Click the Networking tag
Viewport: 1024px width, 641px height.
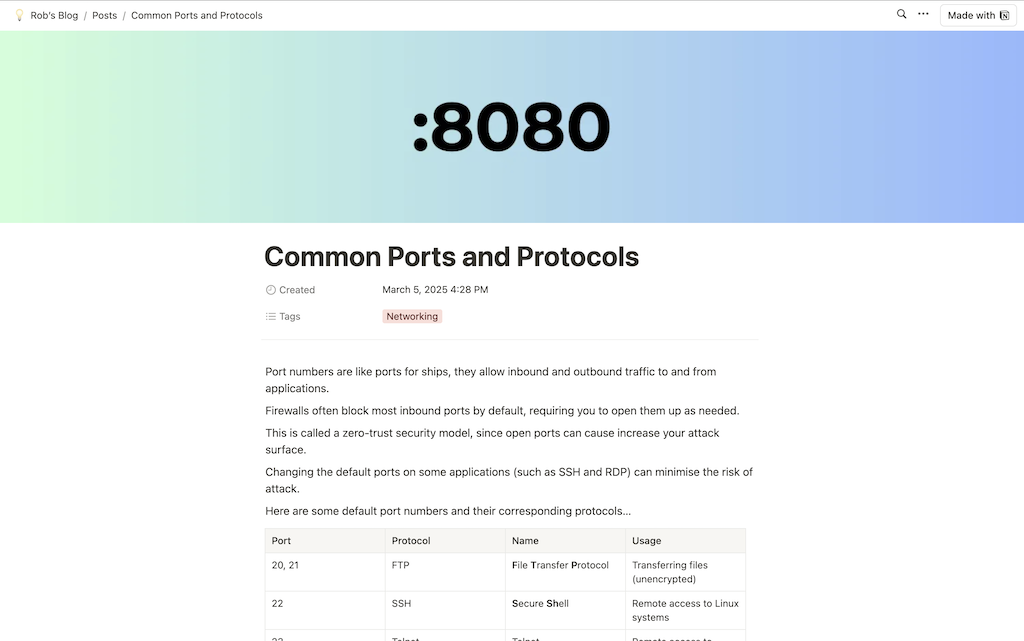tap(412, 316)
